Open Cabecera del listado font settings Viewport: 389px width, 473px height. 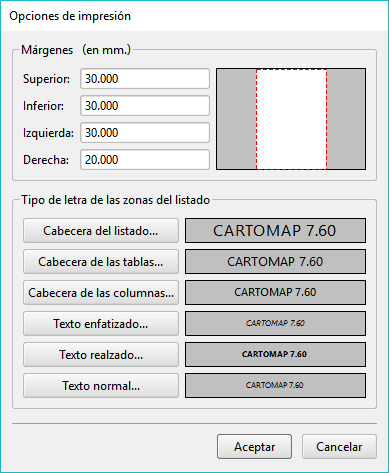pyautogui.click(x=101, y=231)
